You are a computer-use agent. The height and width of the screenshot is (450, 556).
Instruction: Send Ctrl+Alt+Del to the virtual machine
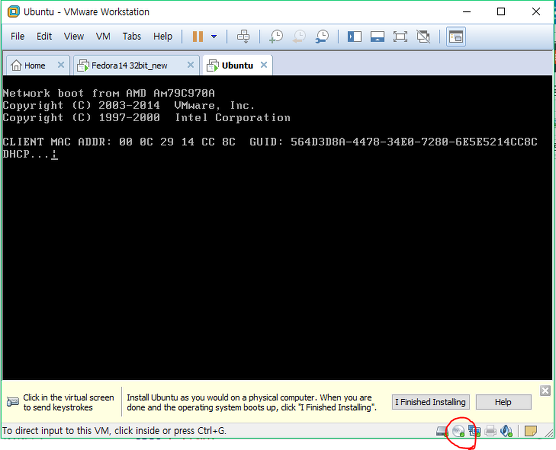pyautogui.click(x=243, y=36)
